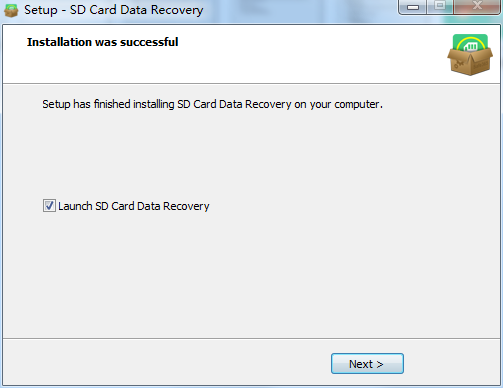Click the Setup has finished installing message
Viewport: 503px width, 388px height.
click(212, 104)
